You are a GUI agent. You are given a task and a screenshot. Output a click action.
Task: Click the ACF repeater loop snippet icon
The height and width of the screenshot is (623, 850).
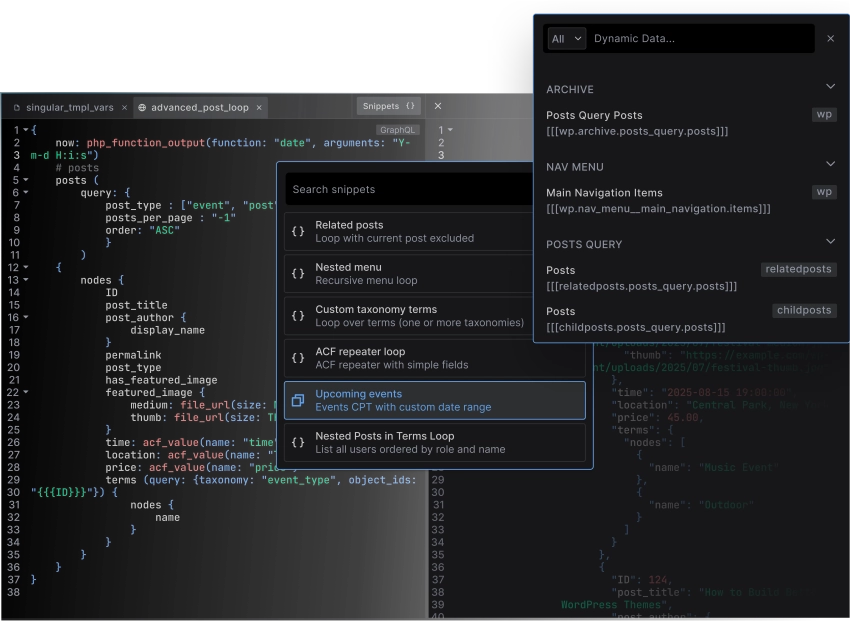(300, 357)
